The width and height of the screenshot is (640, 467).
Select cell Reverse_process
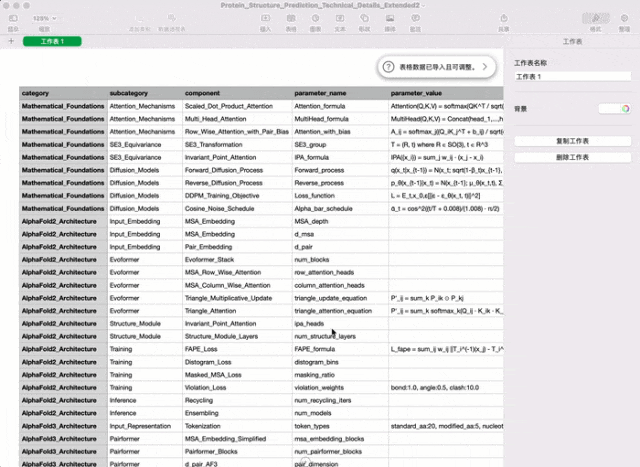point(340,183)
